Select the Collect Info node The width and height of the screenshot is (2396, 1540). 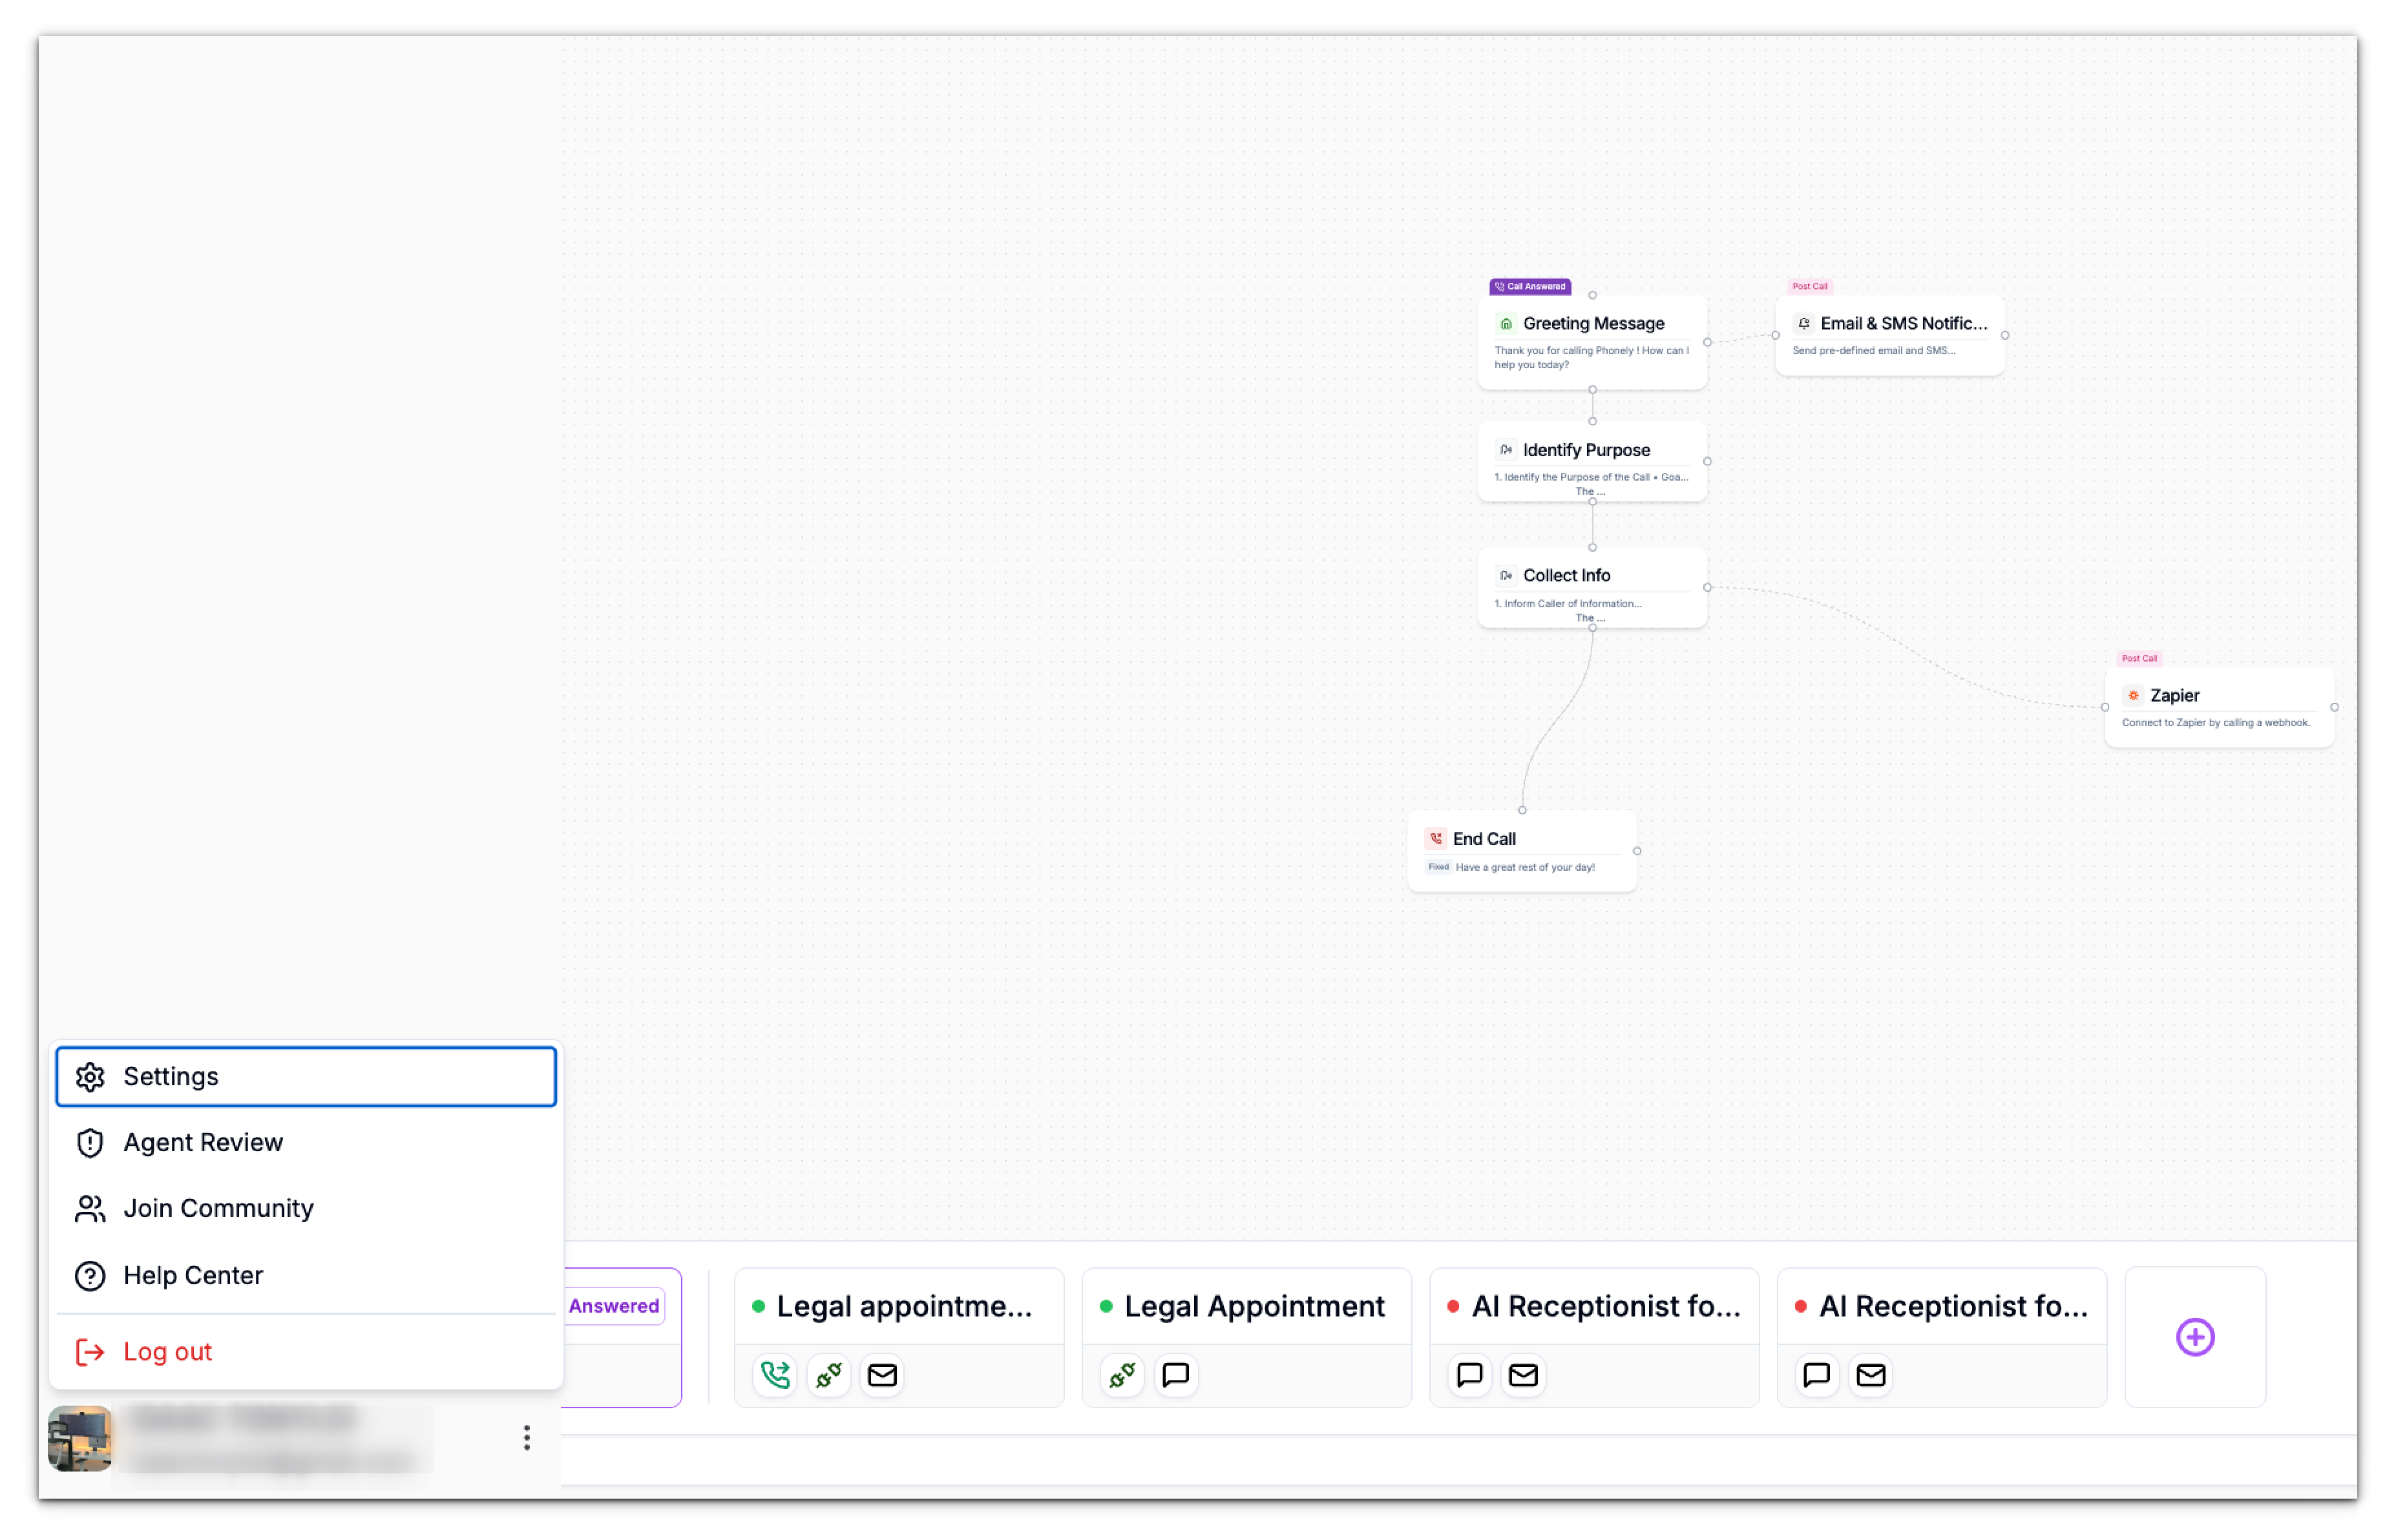pyautogui.click(x=1592, y=586)
